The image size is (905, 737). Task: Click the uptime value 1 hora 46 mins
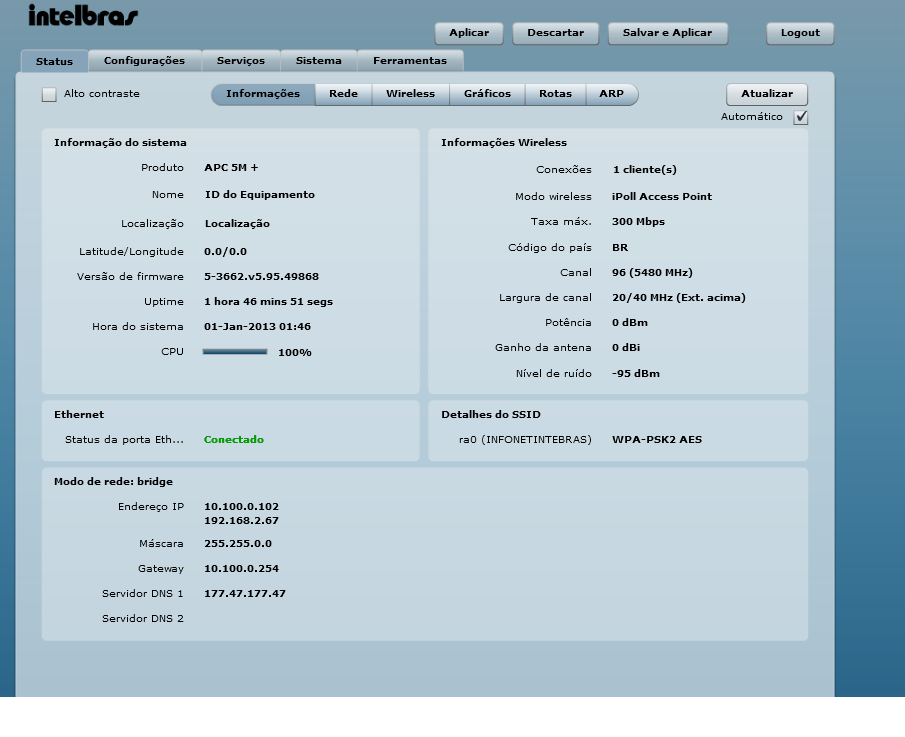(x=268, y=302)
